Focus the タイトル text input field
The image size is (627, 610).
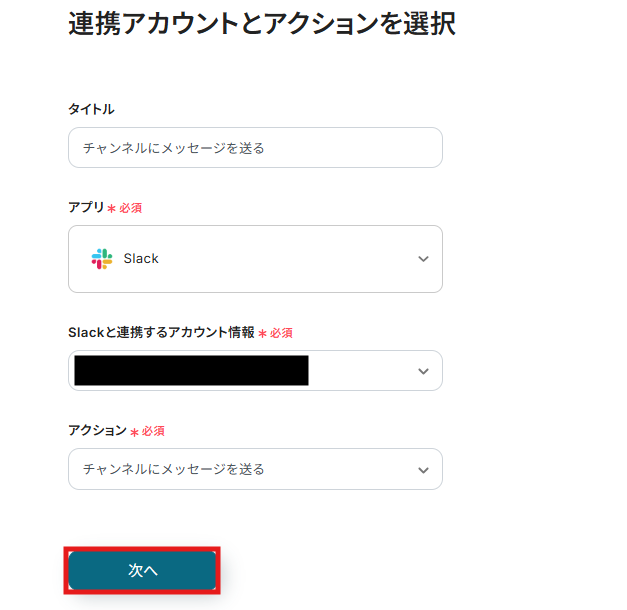click(255, 148)
